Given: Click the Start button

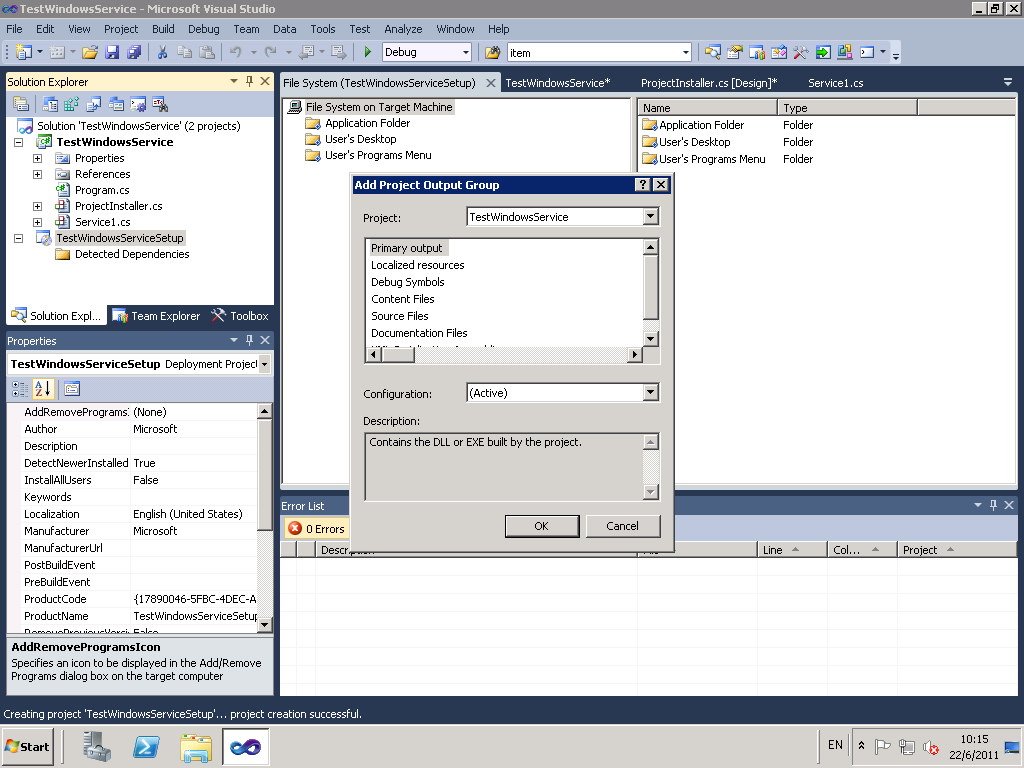Looking at the screenshot, I should (x=27, y=746).
